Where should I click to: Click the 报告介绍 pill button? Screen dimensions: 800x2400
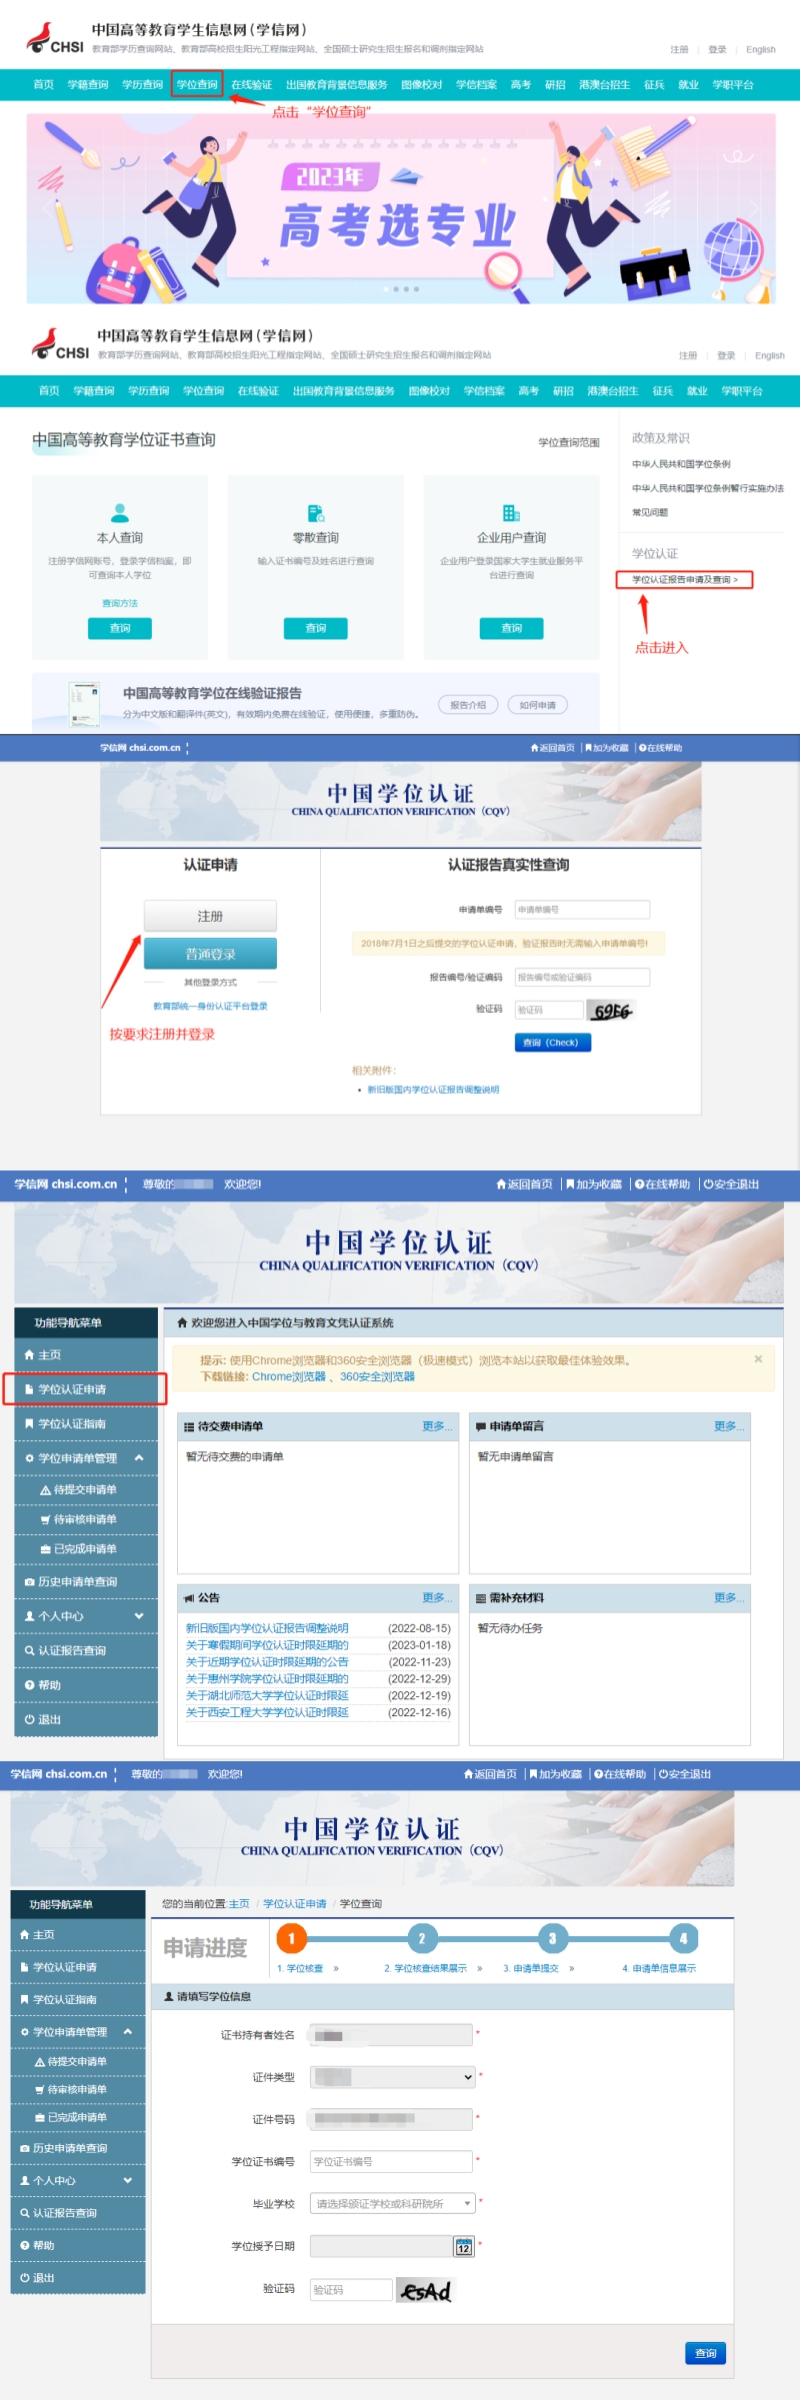(468, 705)
